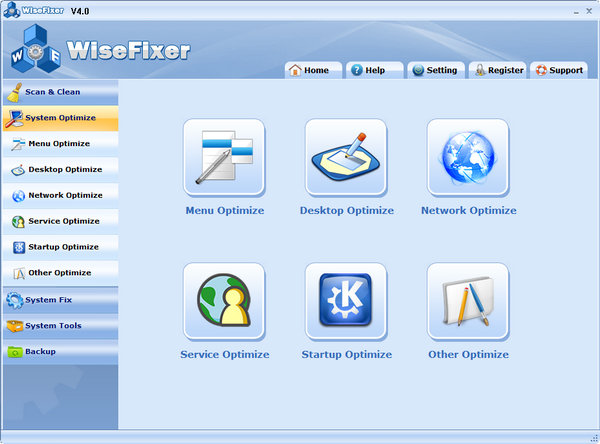600x444 pixels.
Task: Select the Startup Optimize gear icon
Action: coord(346,301)
